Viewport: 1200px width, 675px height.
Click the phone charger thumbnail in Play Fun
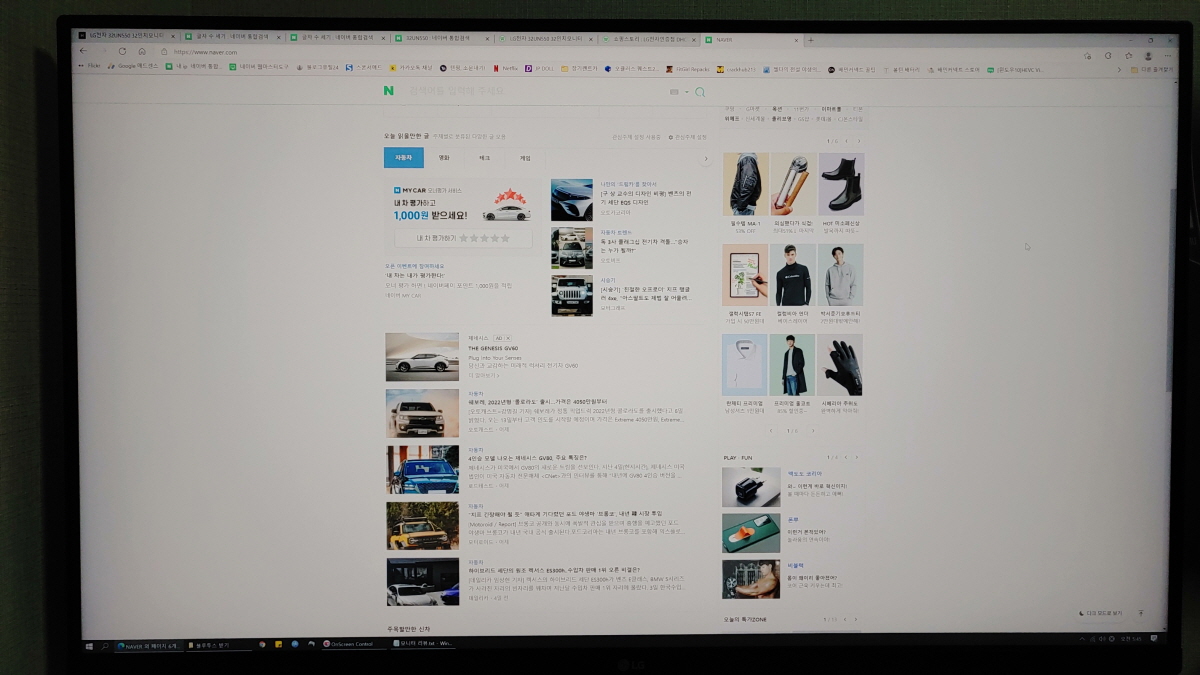coord(751,487)
